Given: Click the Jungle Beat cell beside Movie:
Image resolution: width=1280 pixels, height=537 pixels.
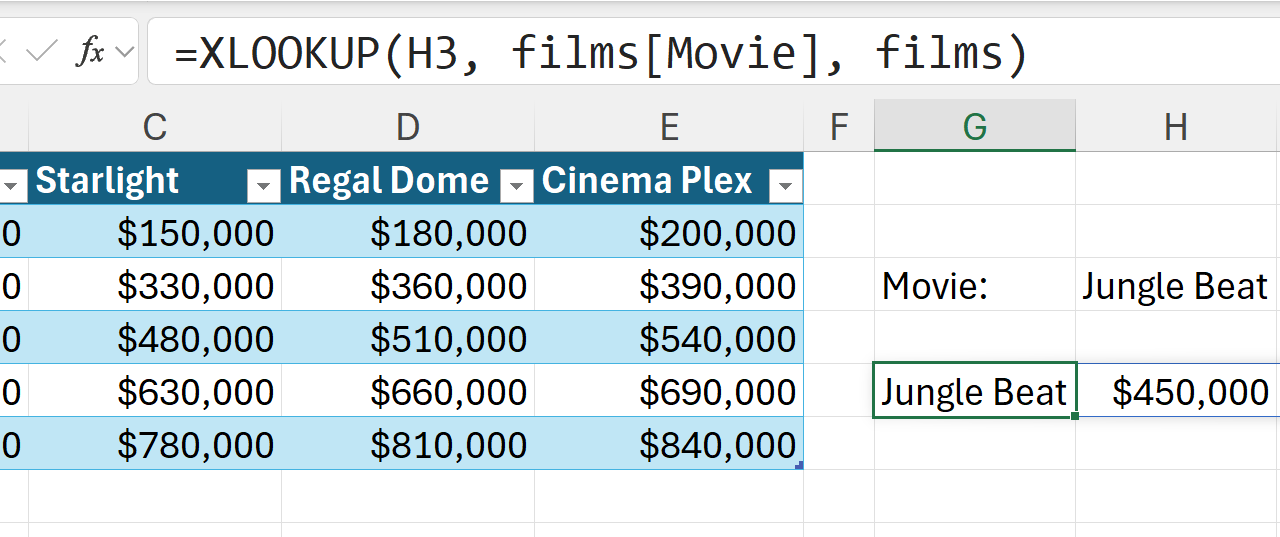Looking at the screenshot, I should point(1175,287).
